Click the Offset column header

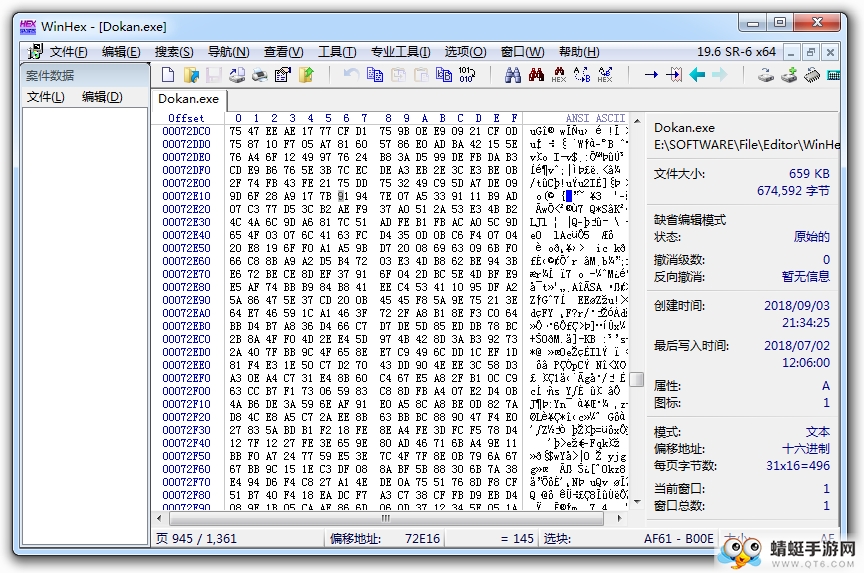(x=186, y=118)
